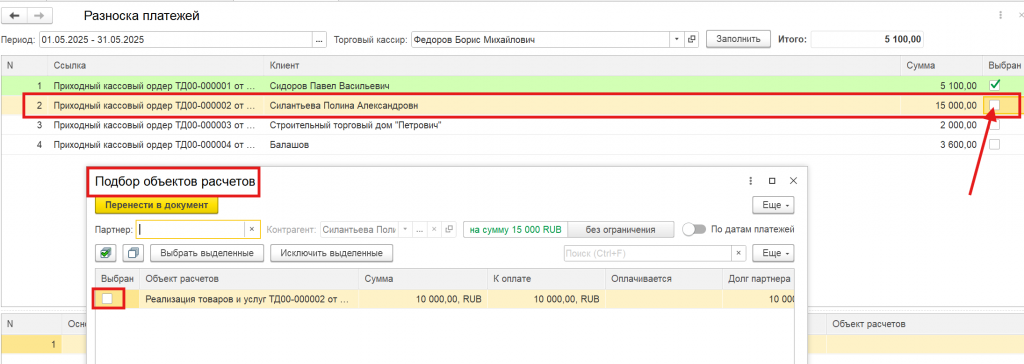
Task: Open the Торговый кассир record with the open icon
Action: point(692,40)
